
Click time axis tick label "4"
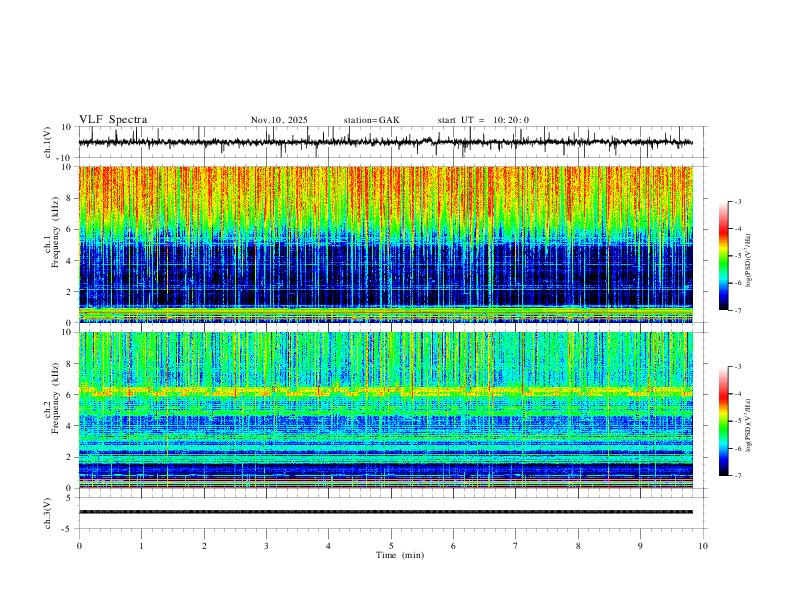click(x=329, y=546)
